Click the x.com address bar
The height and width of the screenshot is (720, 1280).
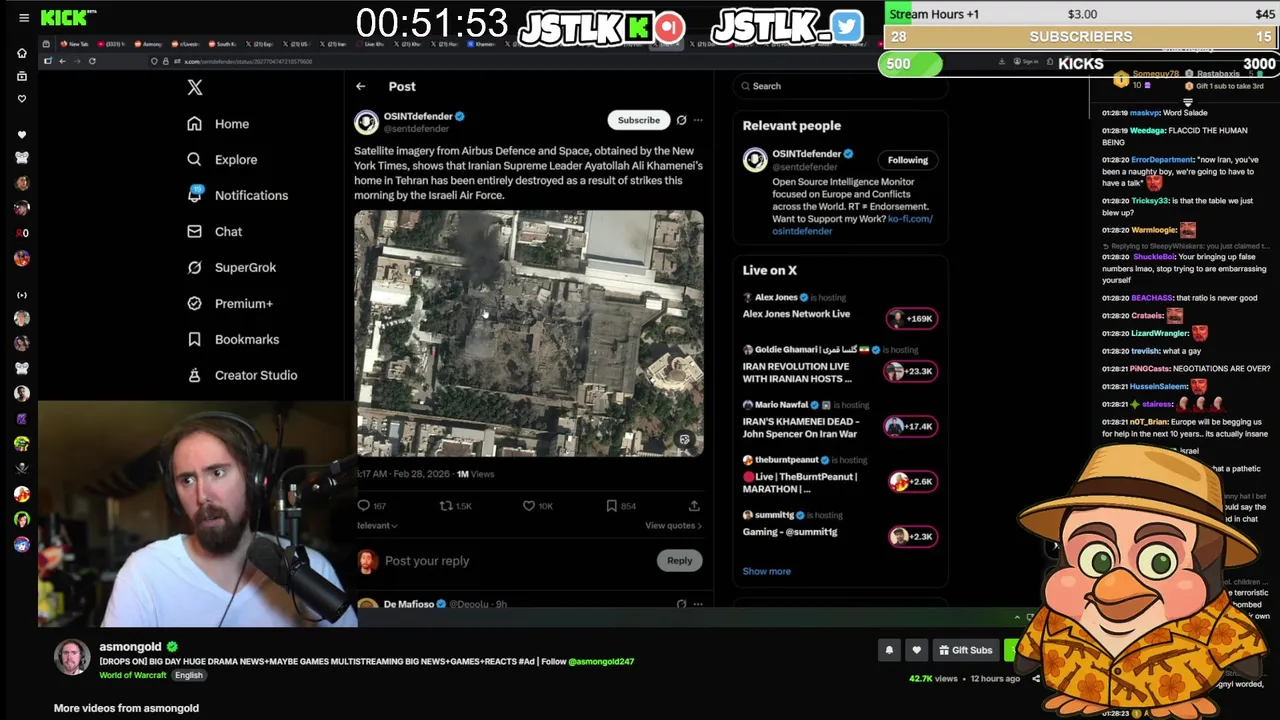(x=250, y=62)
